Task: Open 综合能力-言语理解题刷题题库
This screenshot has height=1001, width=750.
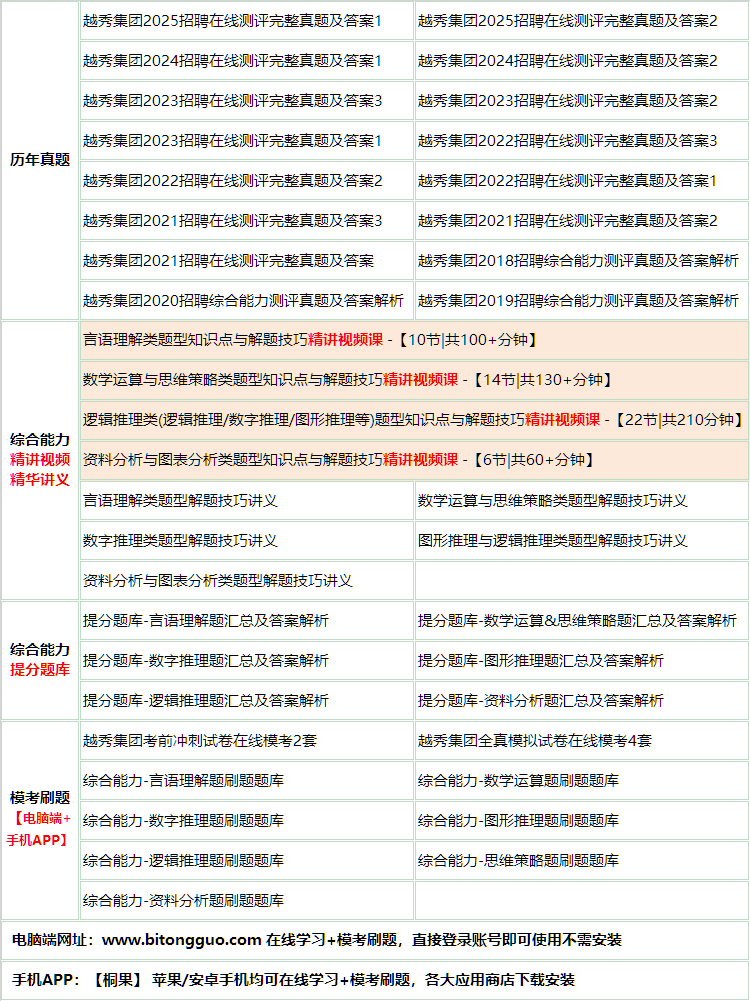Action: click(183, 780)
